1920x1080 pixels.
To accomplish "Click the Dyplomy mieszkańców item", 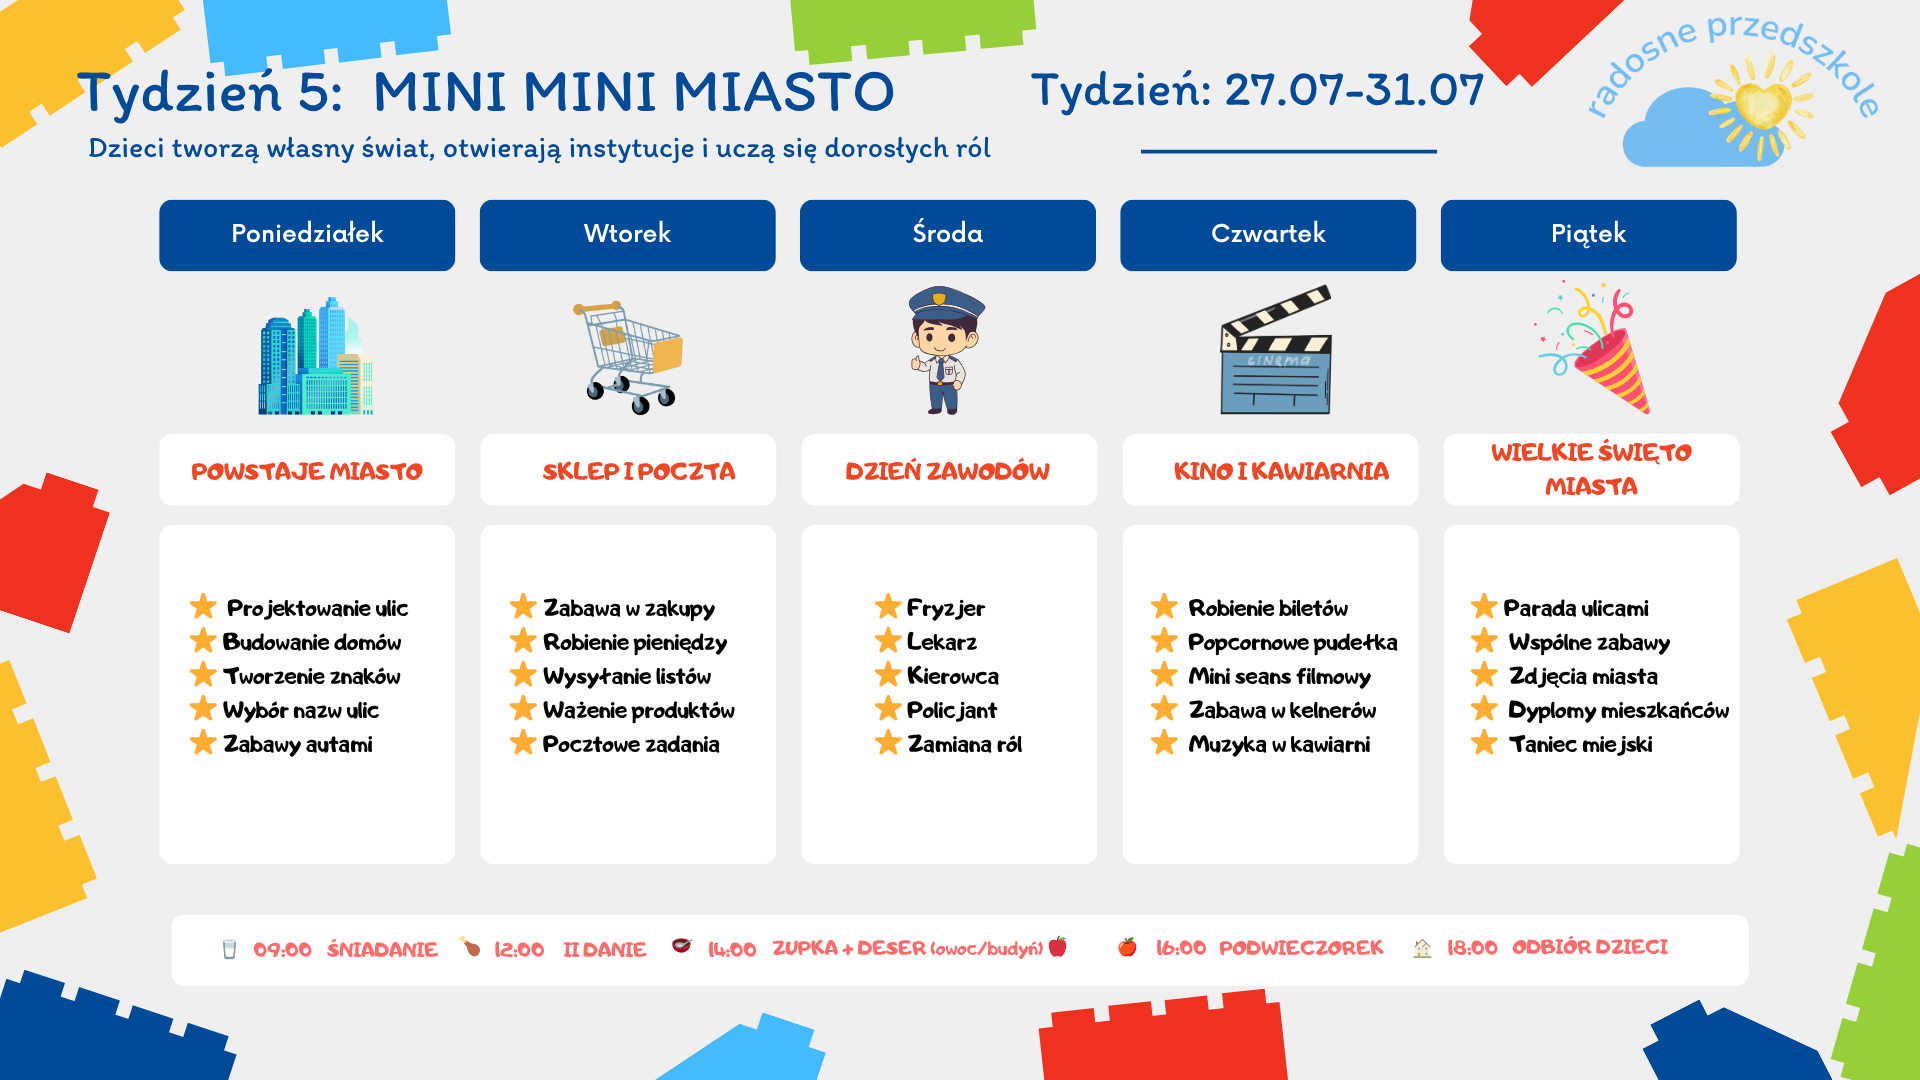I will coord(1619,711).
